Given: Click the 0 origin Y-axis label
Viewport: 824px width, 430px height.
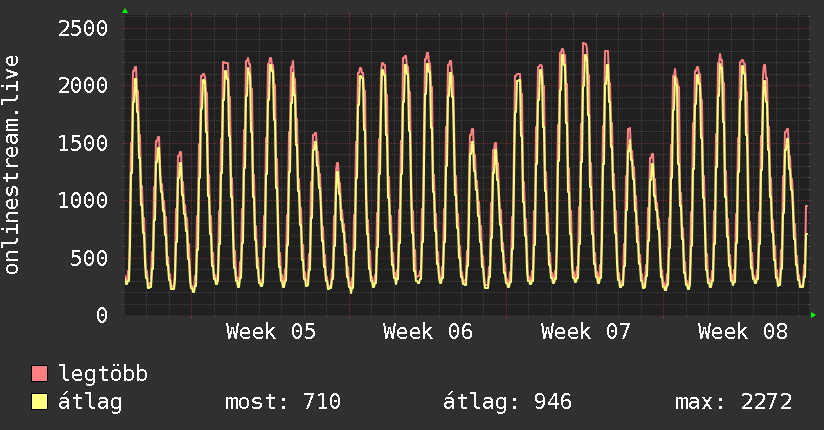Looking at the screenshot, I should [101, 315].
